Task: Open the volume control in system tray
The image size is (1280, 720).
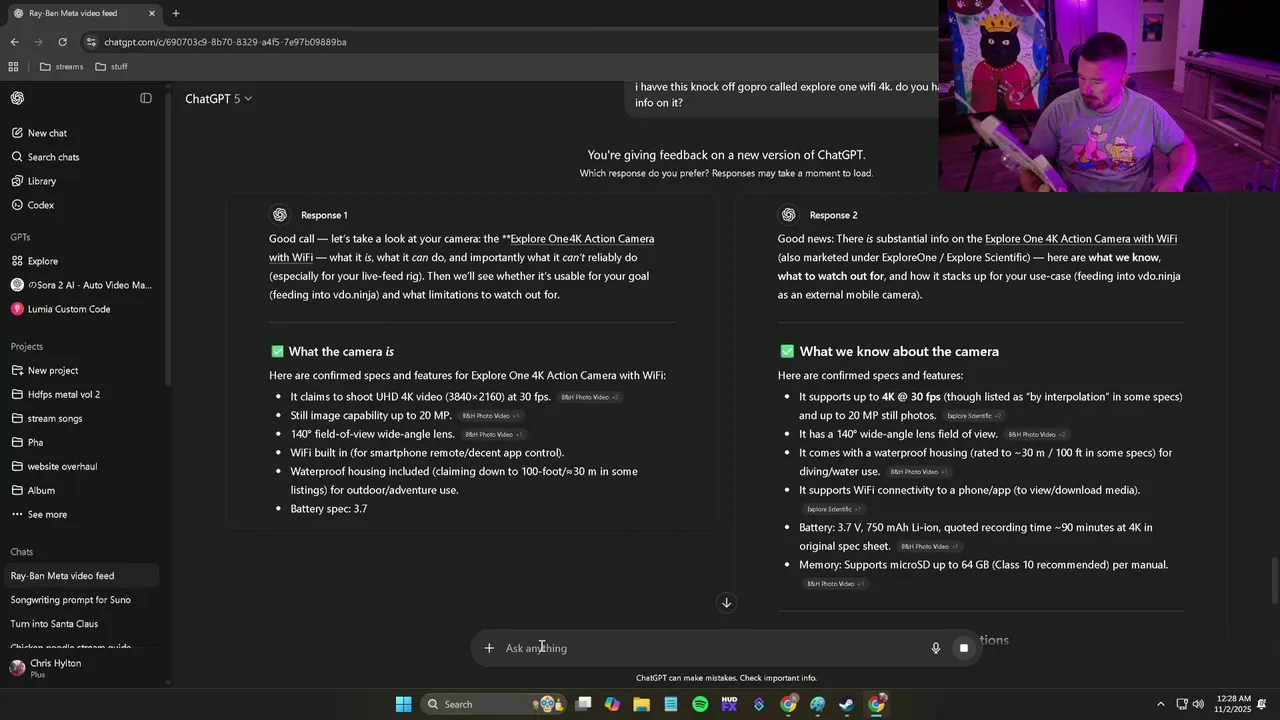Action: tap(1198, 704)
